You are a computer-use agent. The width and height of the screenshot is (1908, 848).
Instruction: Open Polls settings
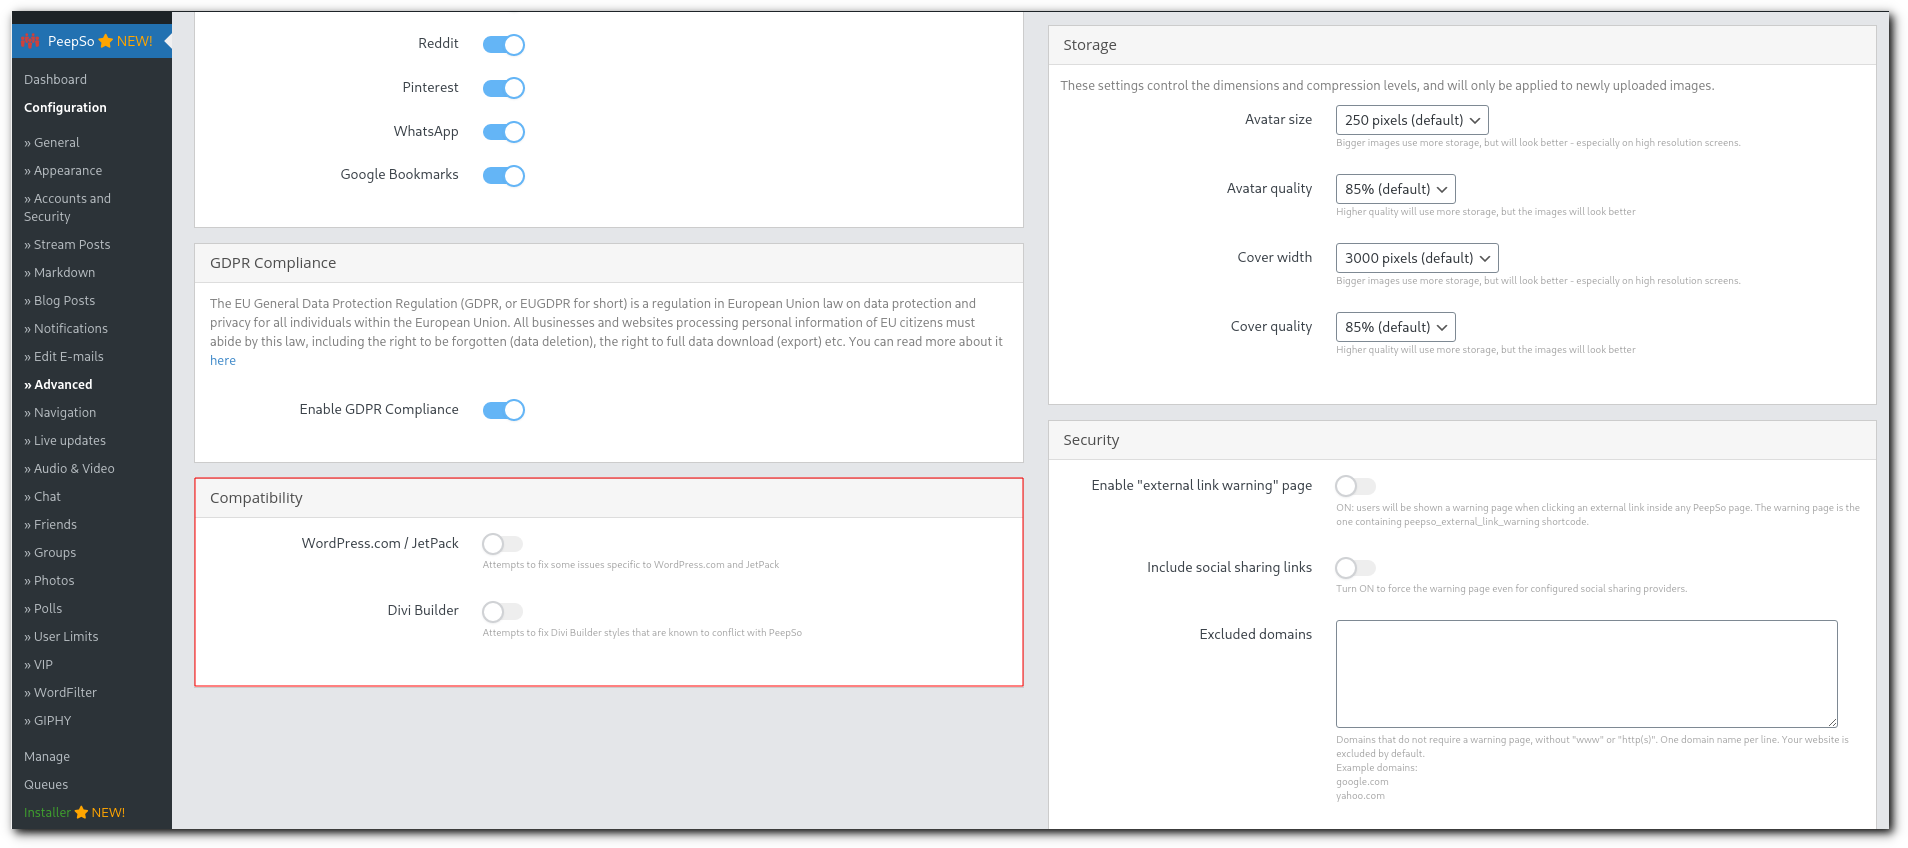tap(43, 609)
